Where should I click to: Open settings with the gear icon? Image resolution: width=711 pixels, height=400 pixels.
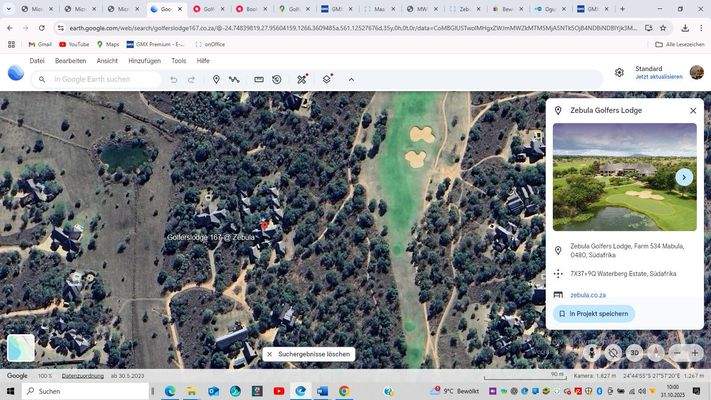619,73
